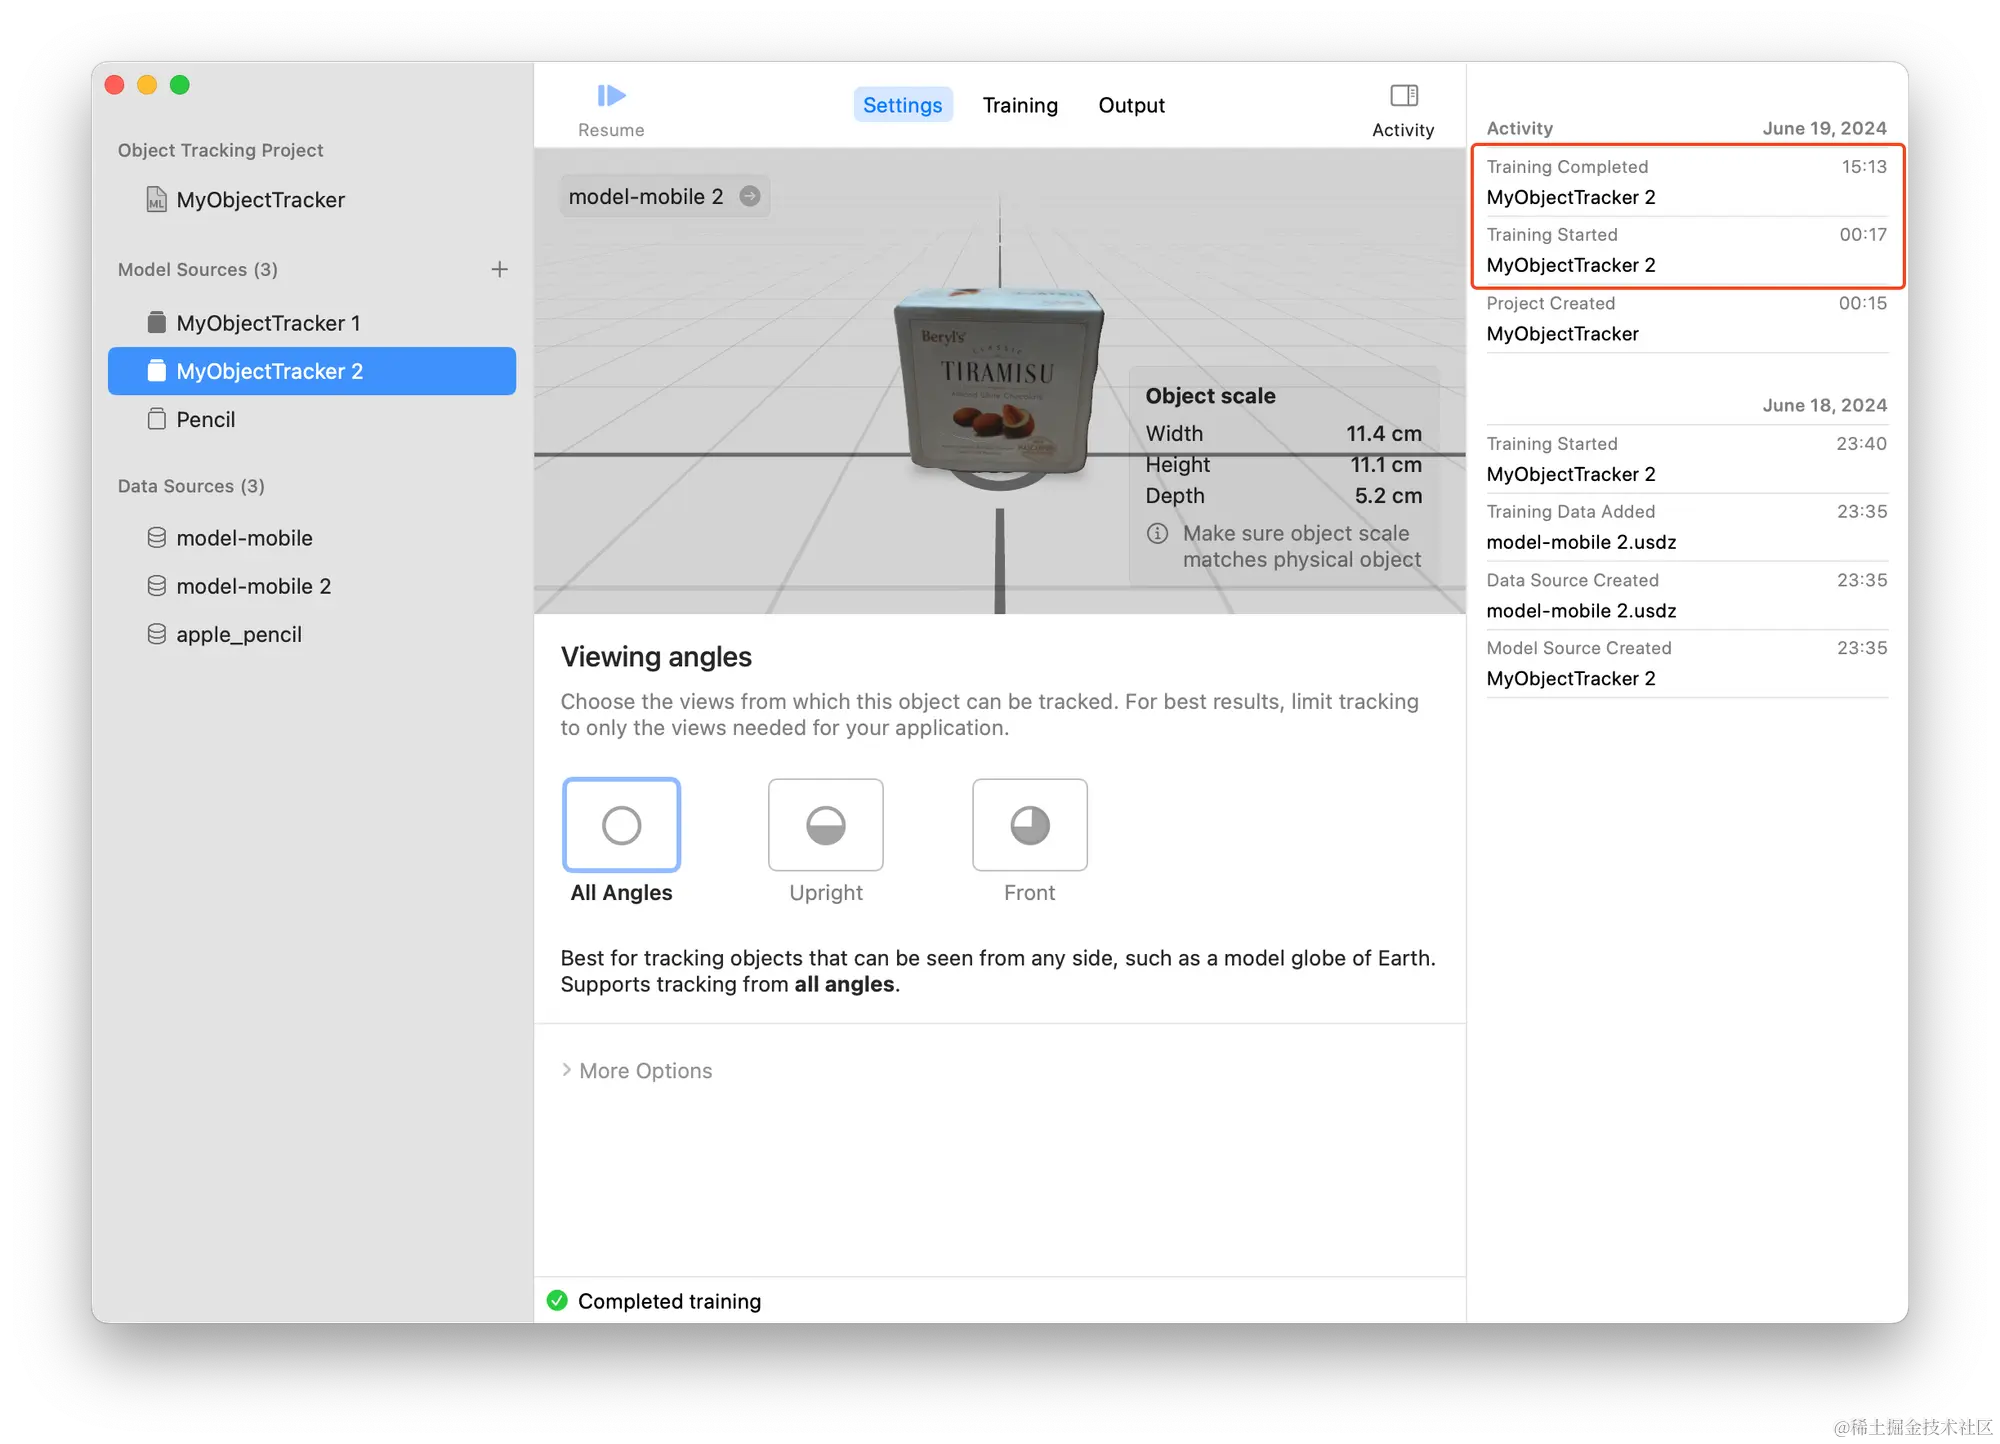Screen dimensions: 2000x1444
Task: Click the yellow minimize window button
Action: (x=147, y=85)
